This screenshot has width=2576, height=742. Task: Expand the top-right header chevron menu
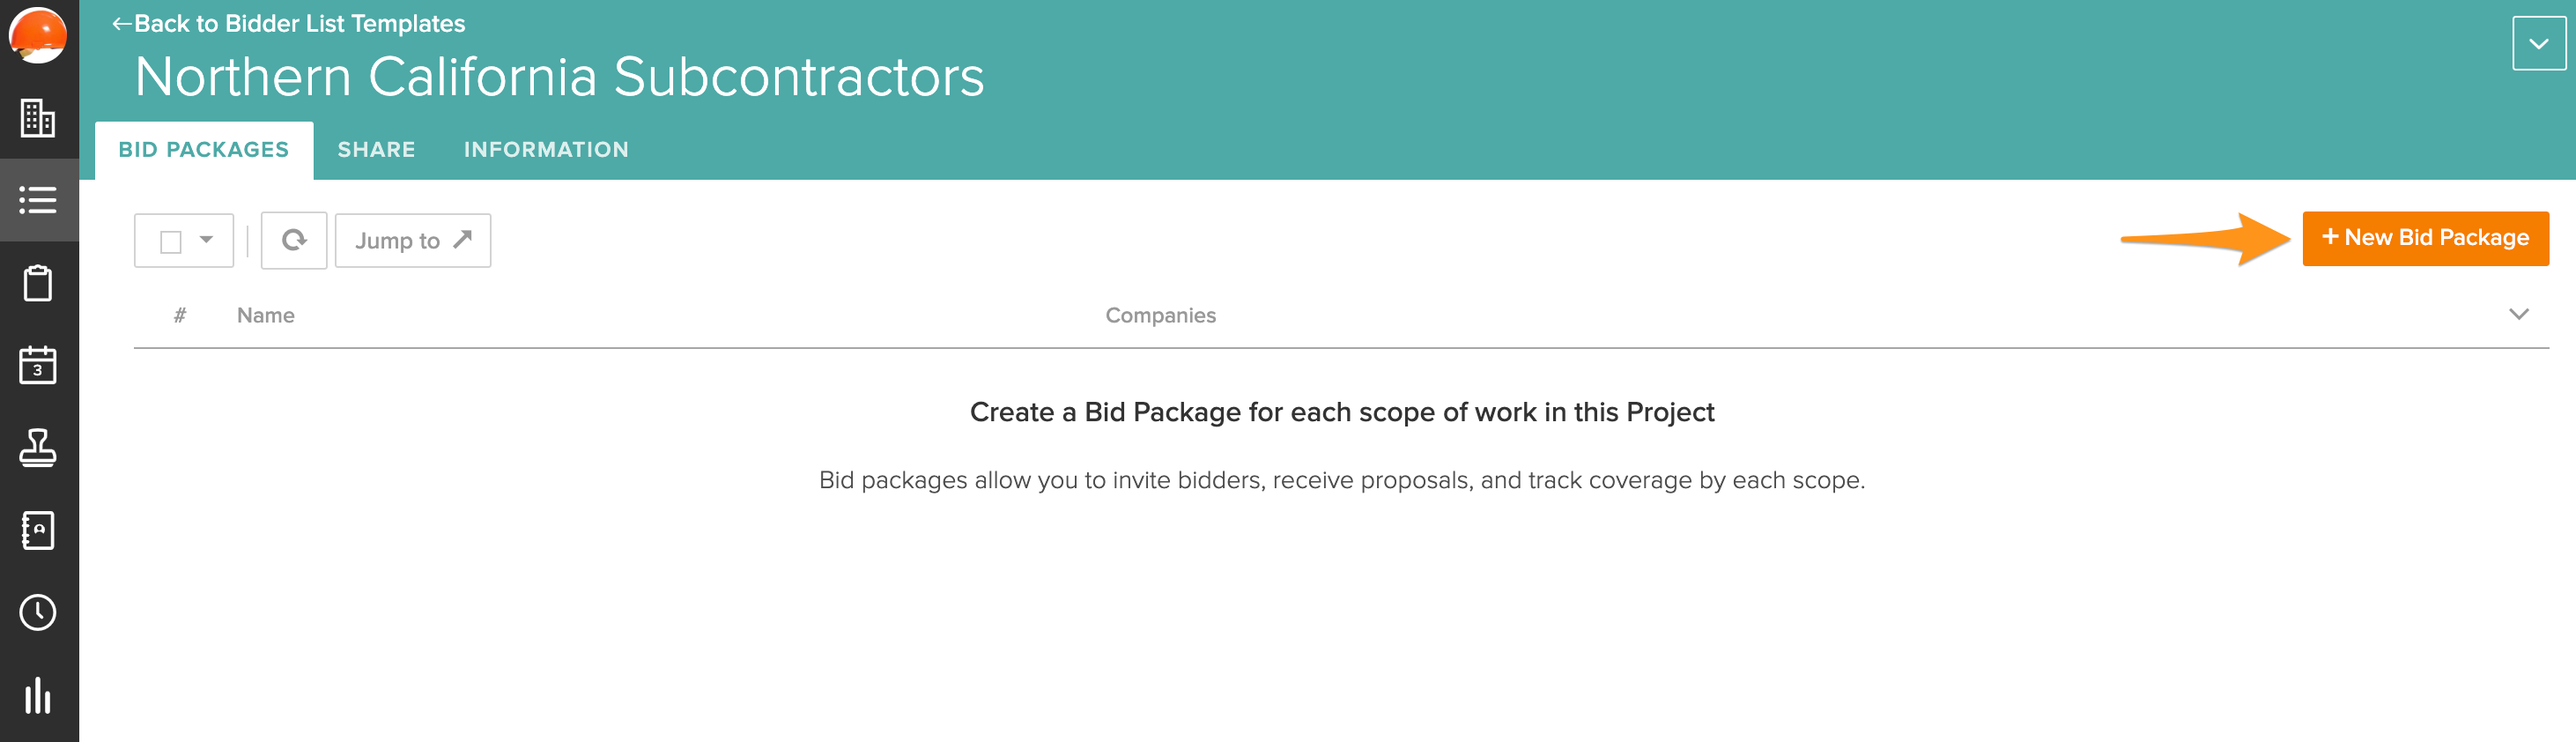(x=2537, y=44)
